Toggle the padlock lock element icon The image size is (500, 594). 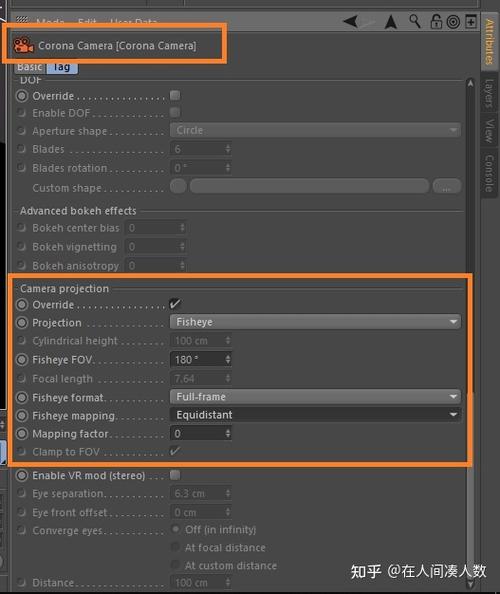[x=436, y=22]
